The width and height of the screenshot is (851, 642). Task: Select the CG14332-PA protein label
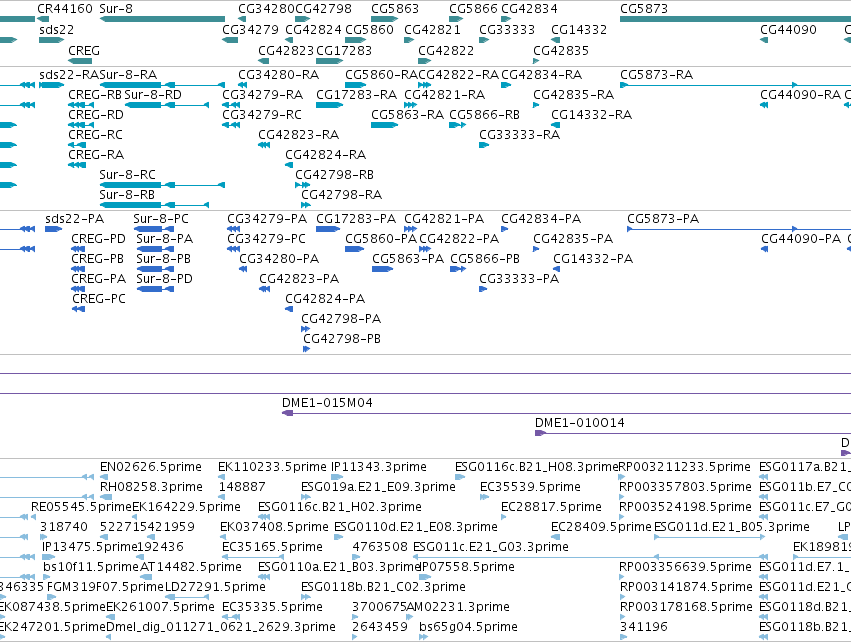[x=593, y=259]
